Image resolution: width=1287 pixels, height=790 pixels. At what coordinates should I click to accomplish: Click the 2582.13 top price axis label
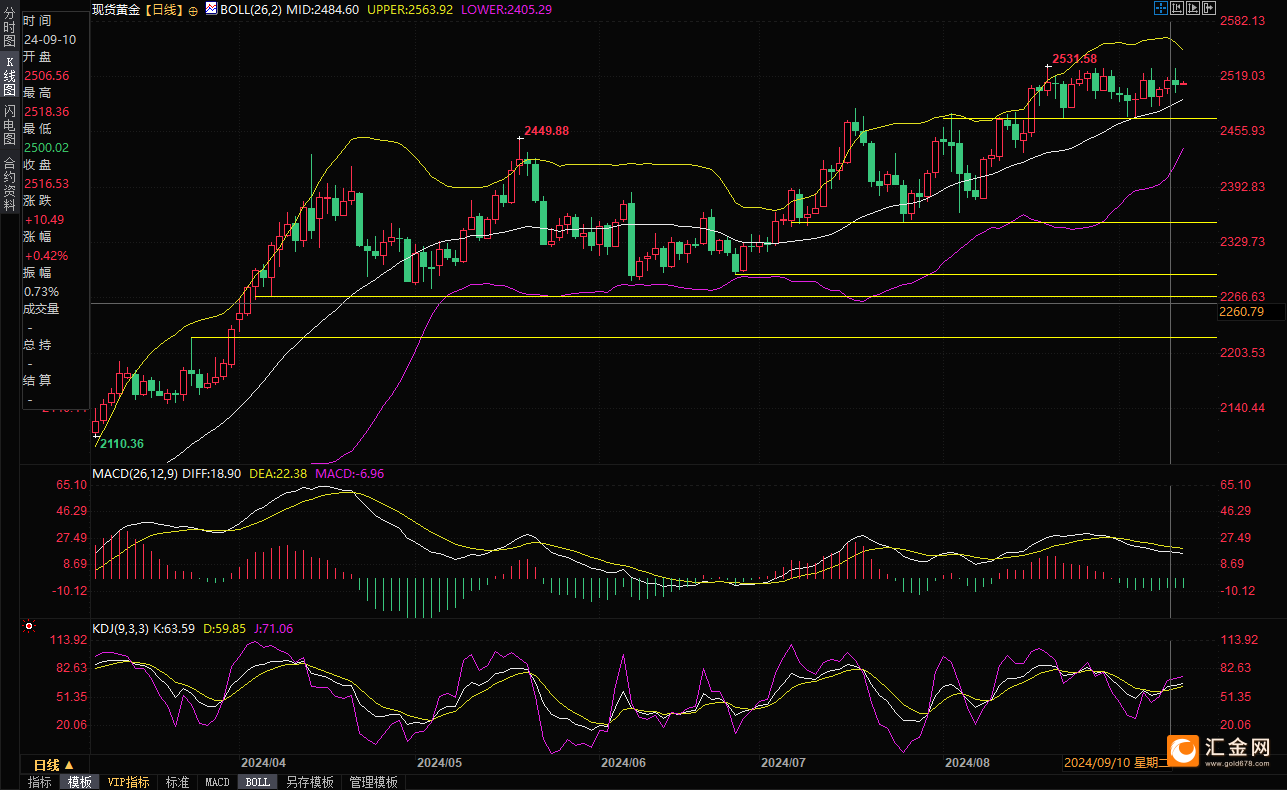point(1243,21)
